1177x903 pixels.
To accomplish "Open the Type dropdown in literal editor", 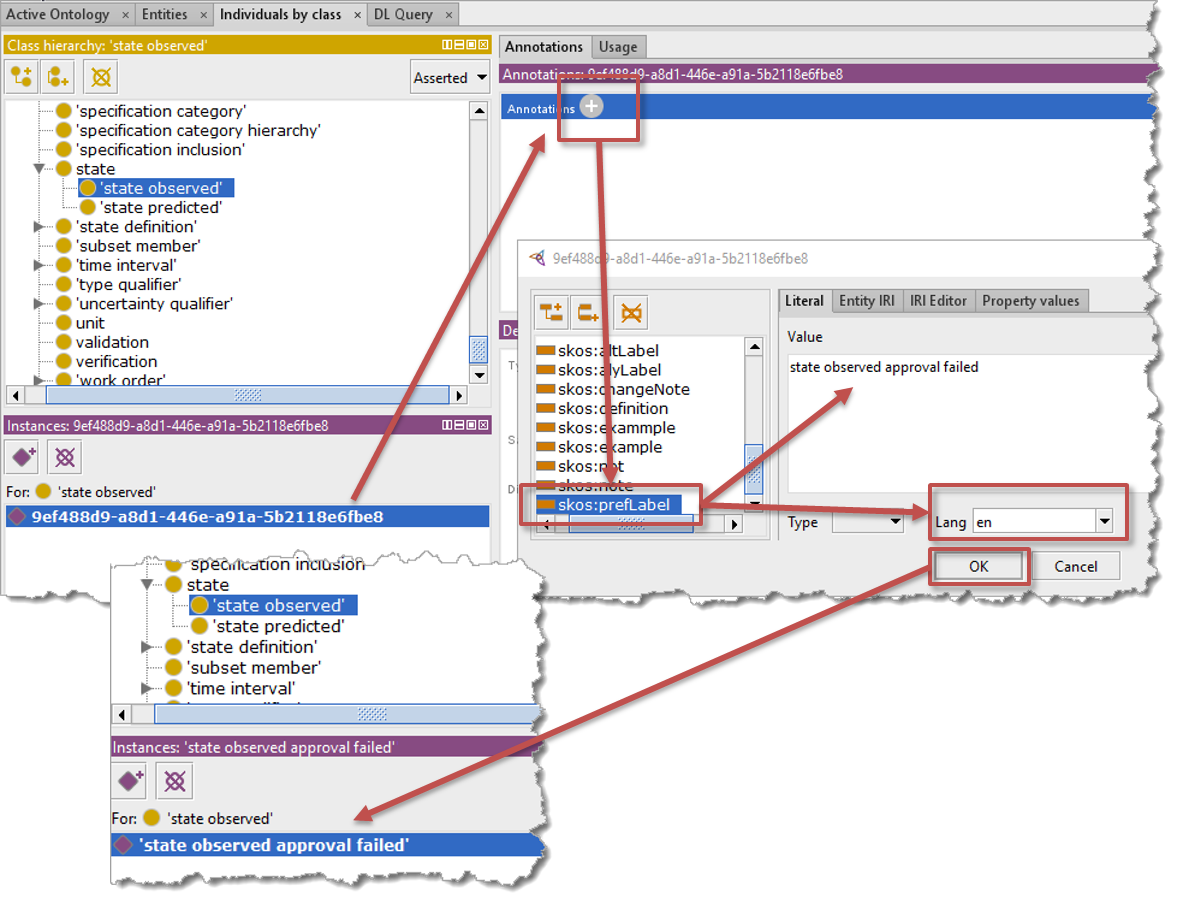I will click(895, 521).
